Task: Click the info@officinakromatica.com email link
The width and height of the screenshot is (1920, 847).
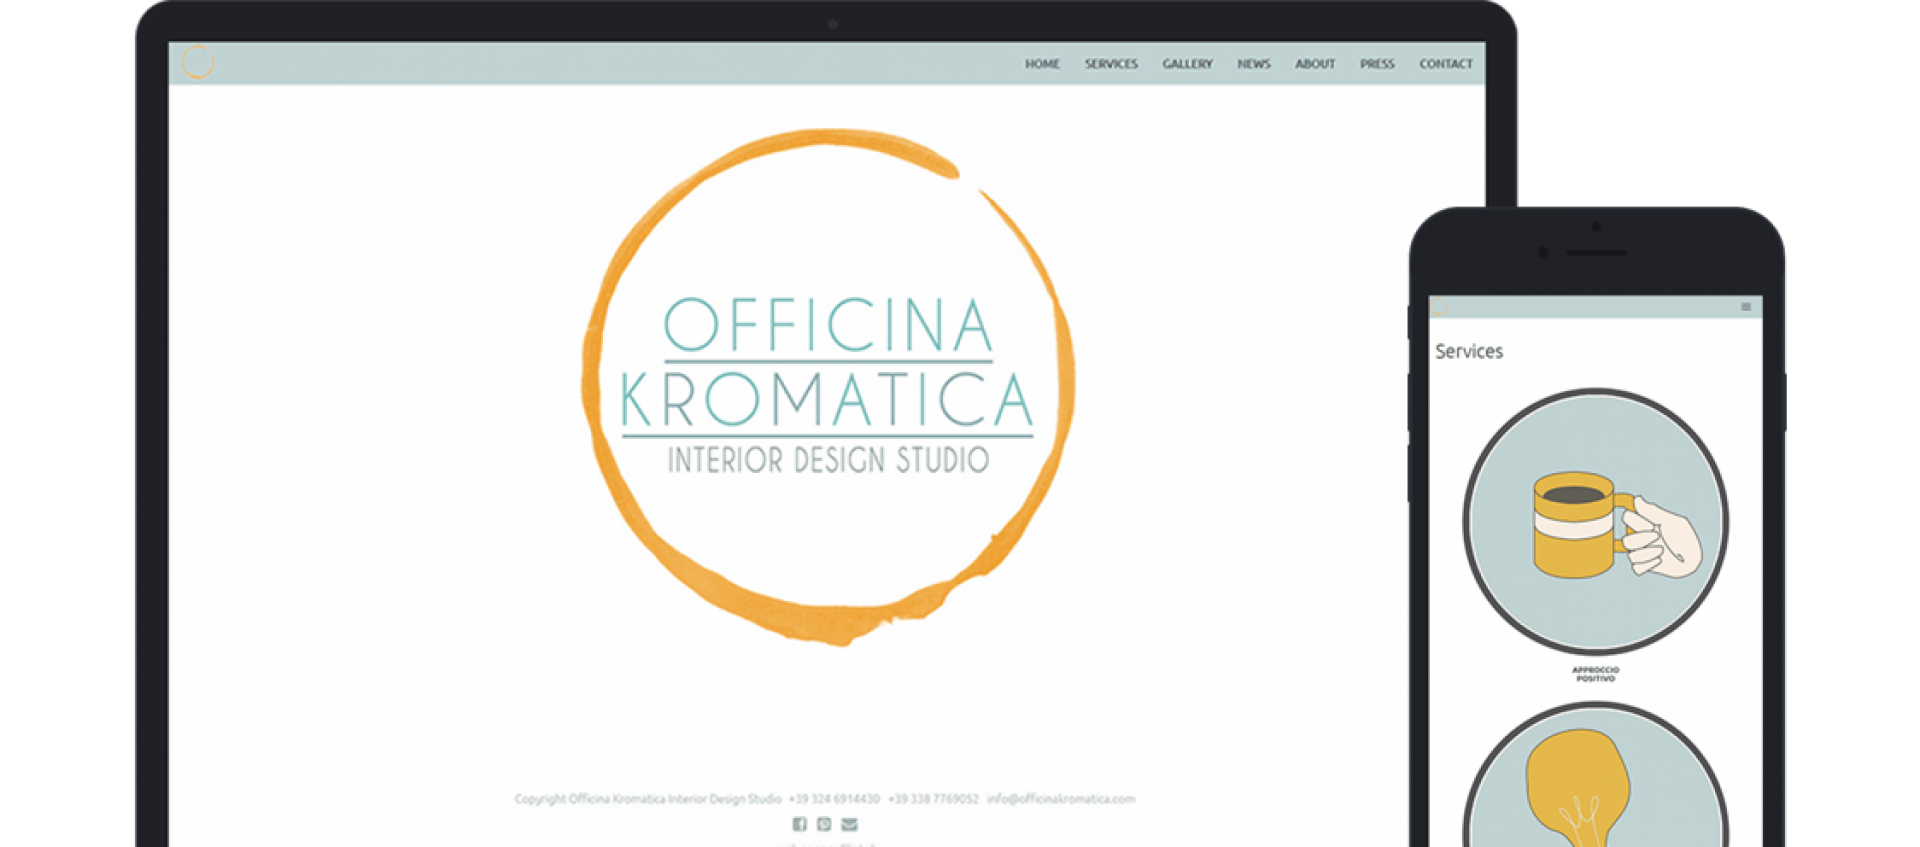Action: click(1061, 799)
